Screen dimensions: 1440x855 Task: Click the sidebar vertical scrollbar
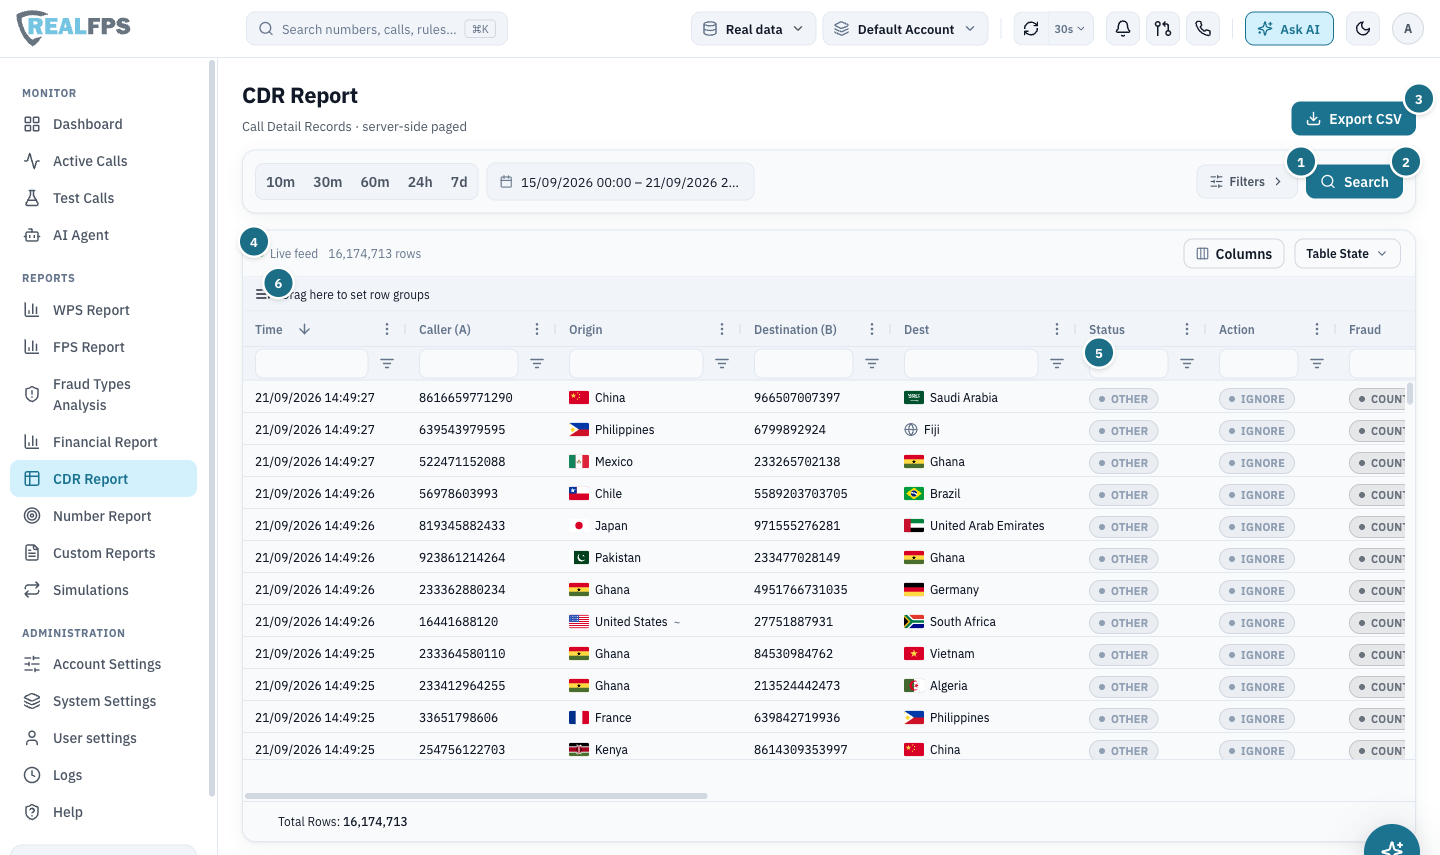point(211,428)
